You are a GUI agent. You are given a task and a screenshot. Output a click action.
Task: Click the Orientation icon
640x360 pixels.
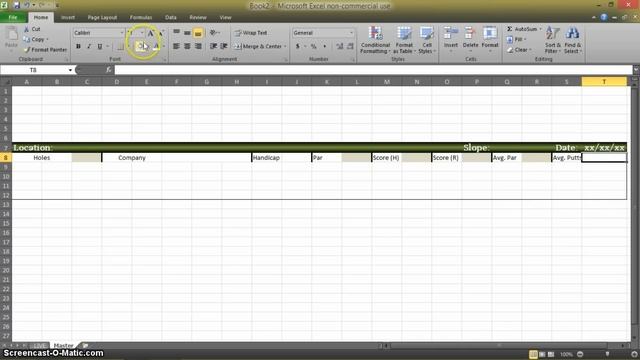tap(213, 33)
